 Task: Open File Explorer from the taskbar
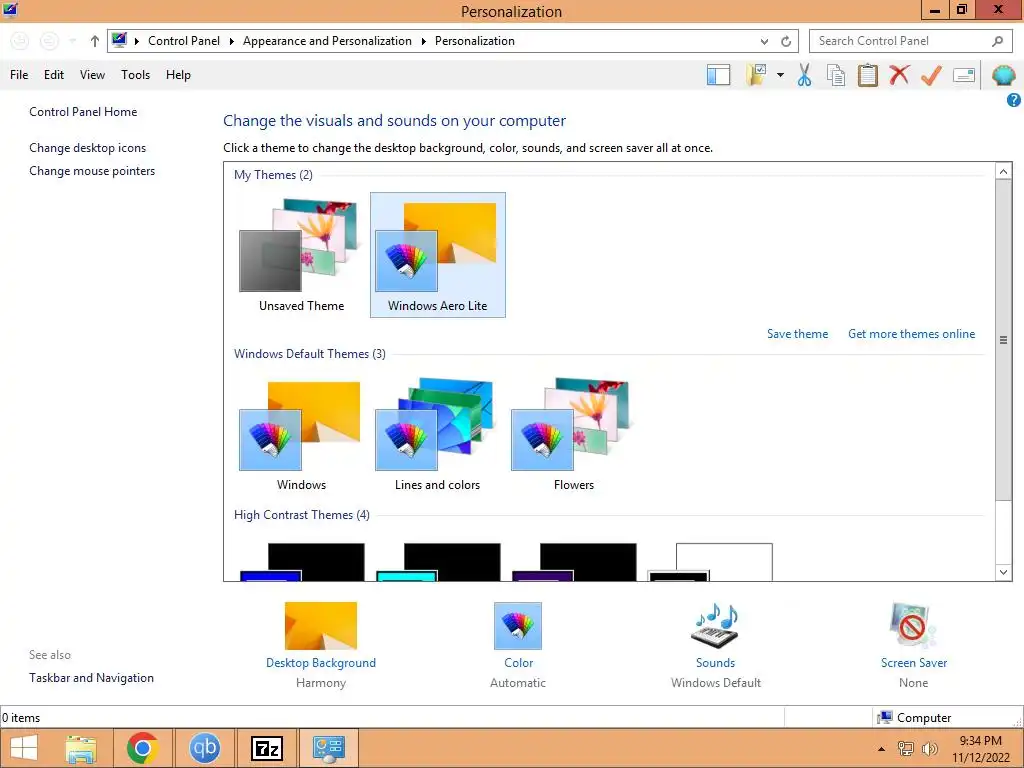click(x=82, y=748)
